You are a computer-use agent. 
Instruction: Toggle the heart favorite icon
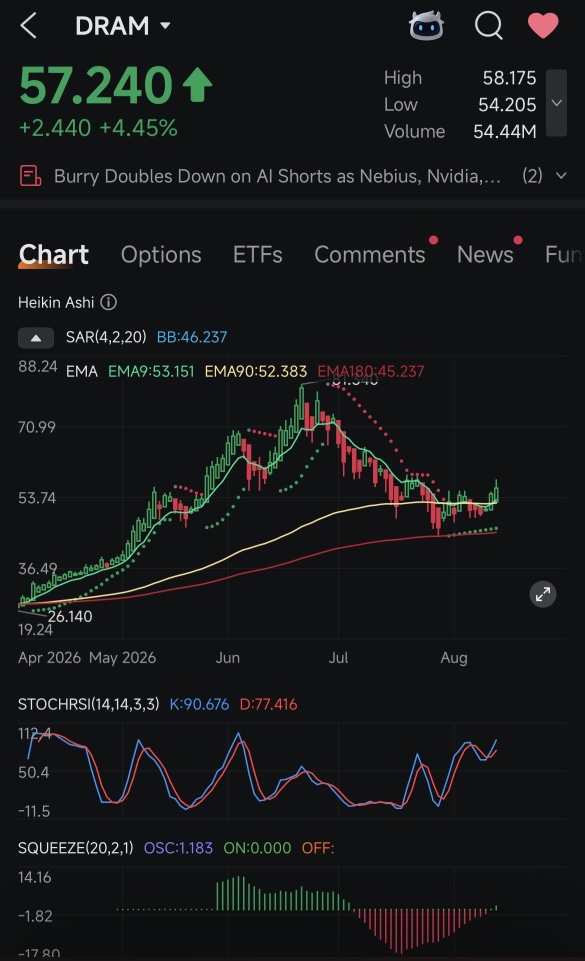(x=543, y=26)
